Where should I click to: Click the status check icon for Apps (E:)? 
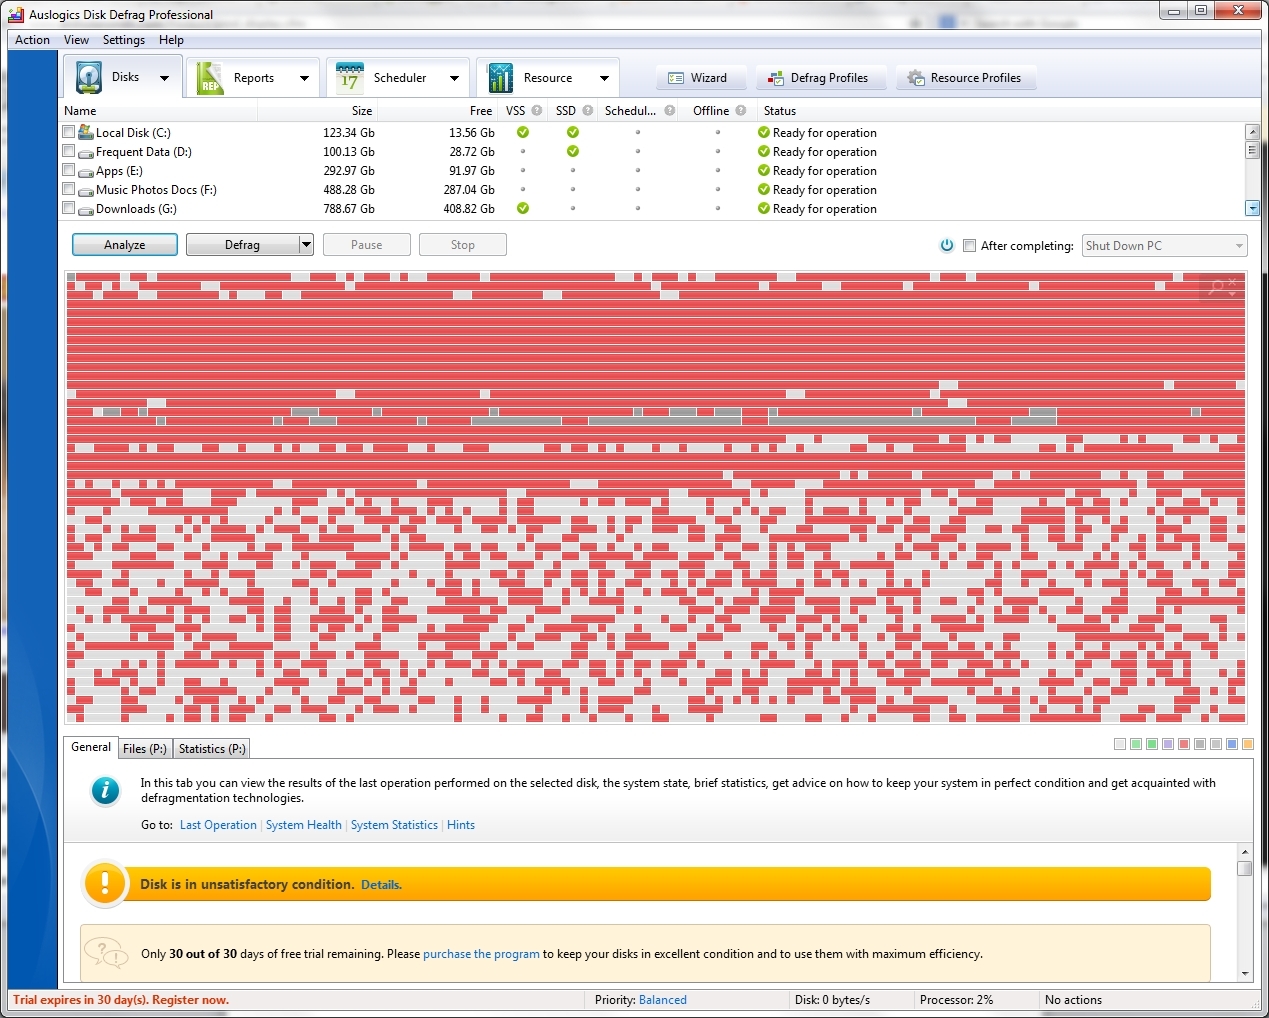pyautogui.click(x=764, y=170)
